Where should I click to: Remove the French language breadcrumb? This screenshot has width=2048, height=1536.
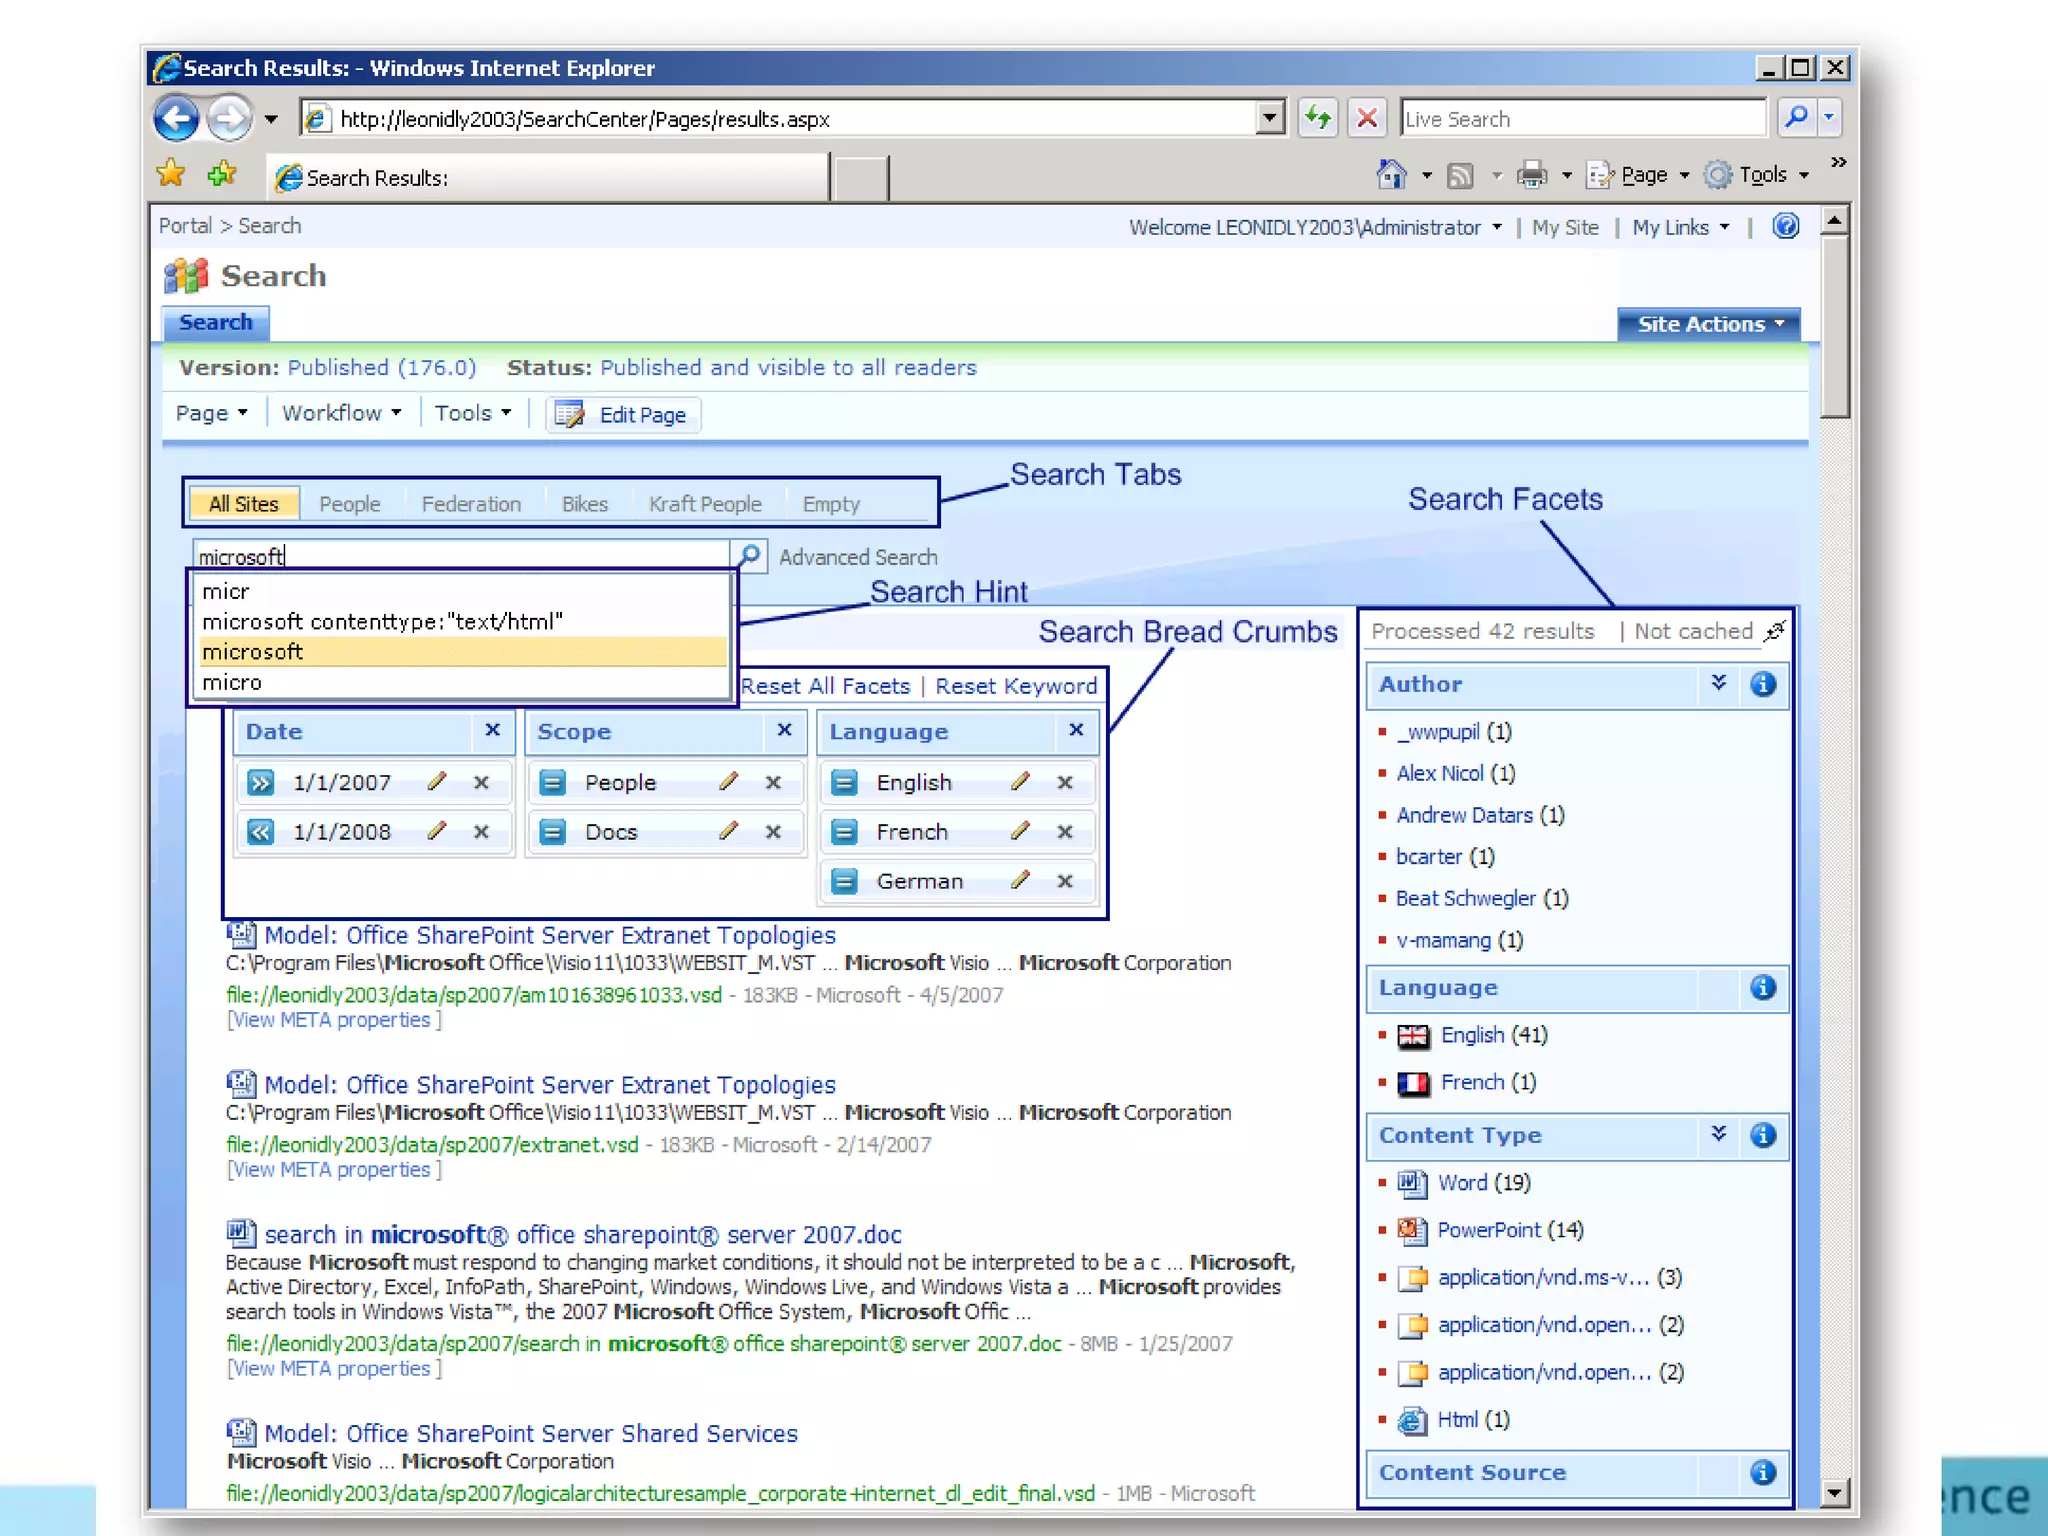point(1065,831)
